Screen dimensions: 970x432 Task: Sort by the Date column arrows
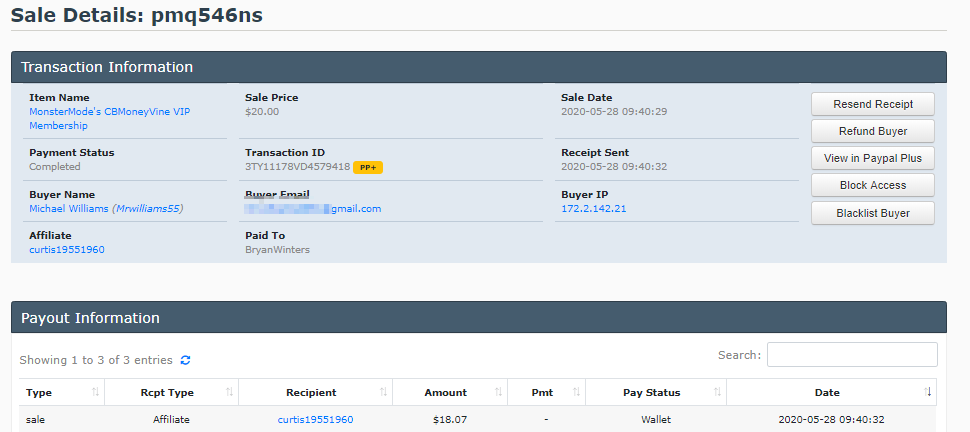click(x=927, y=392)
